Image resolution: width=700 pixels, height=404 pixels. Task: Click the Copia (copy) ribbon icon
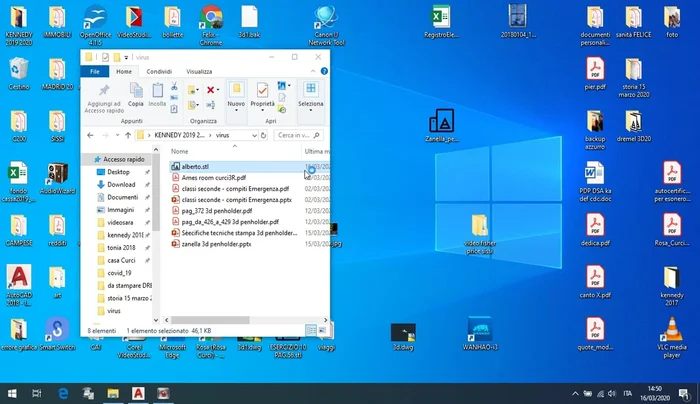coord(135,91)
